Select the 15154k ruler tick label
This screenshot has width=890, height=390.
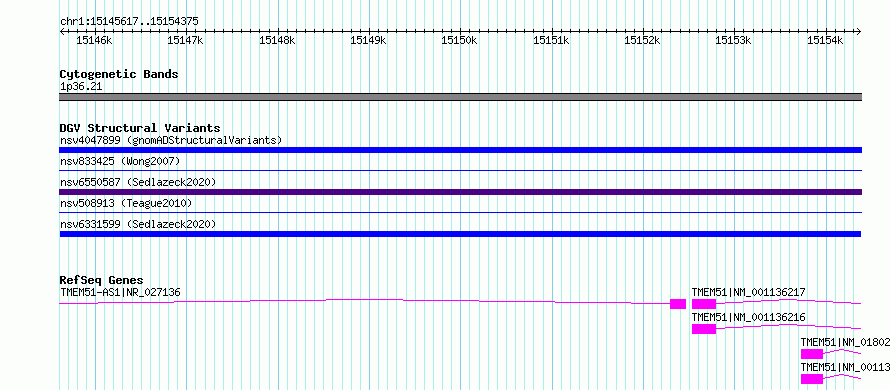coord(825,40)
